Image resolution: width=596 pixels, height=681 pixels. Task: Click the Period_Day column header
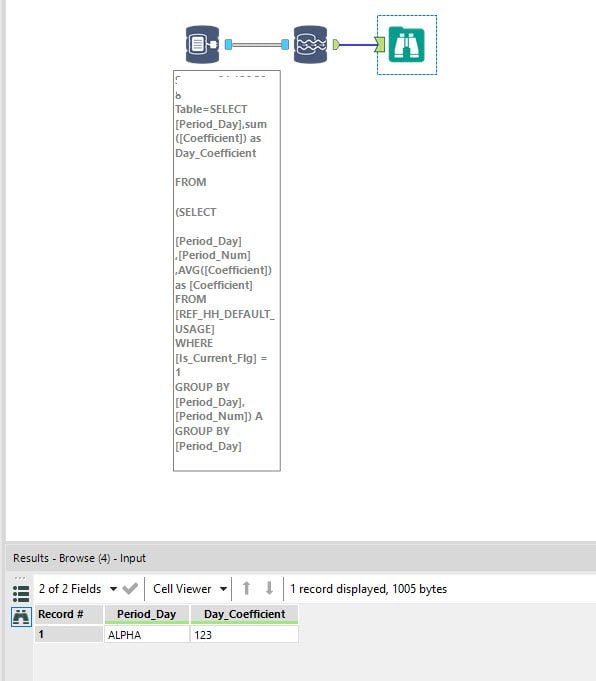click(146, 614)
